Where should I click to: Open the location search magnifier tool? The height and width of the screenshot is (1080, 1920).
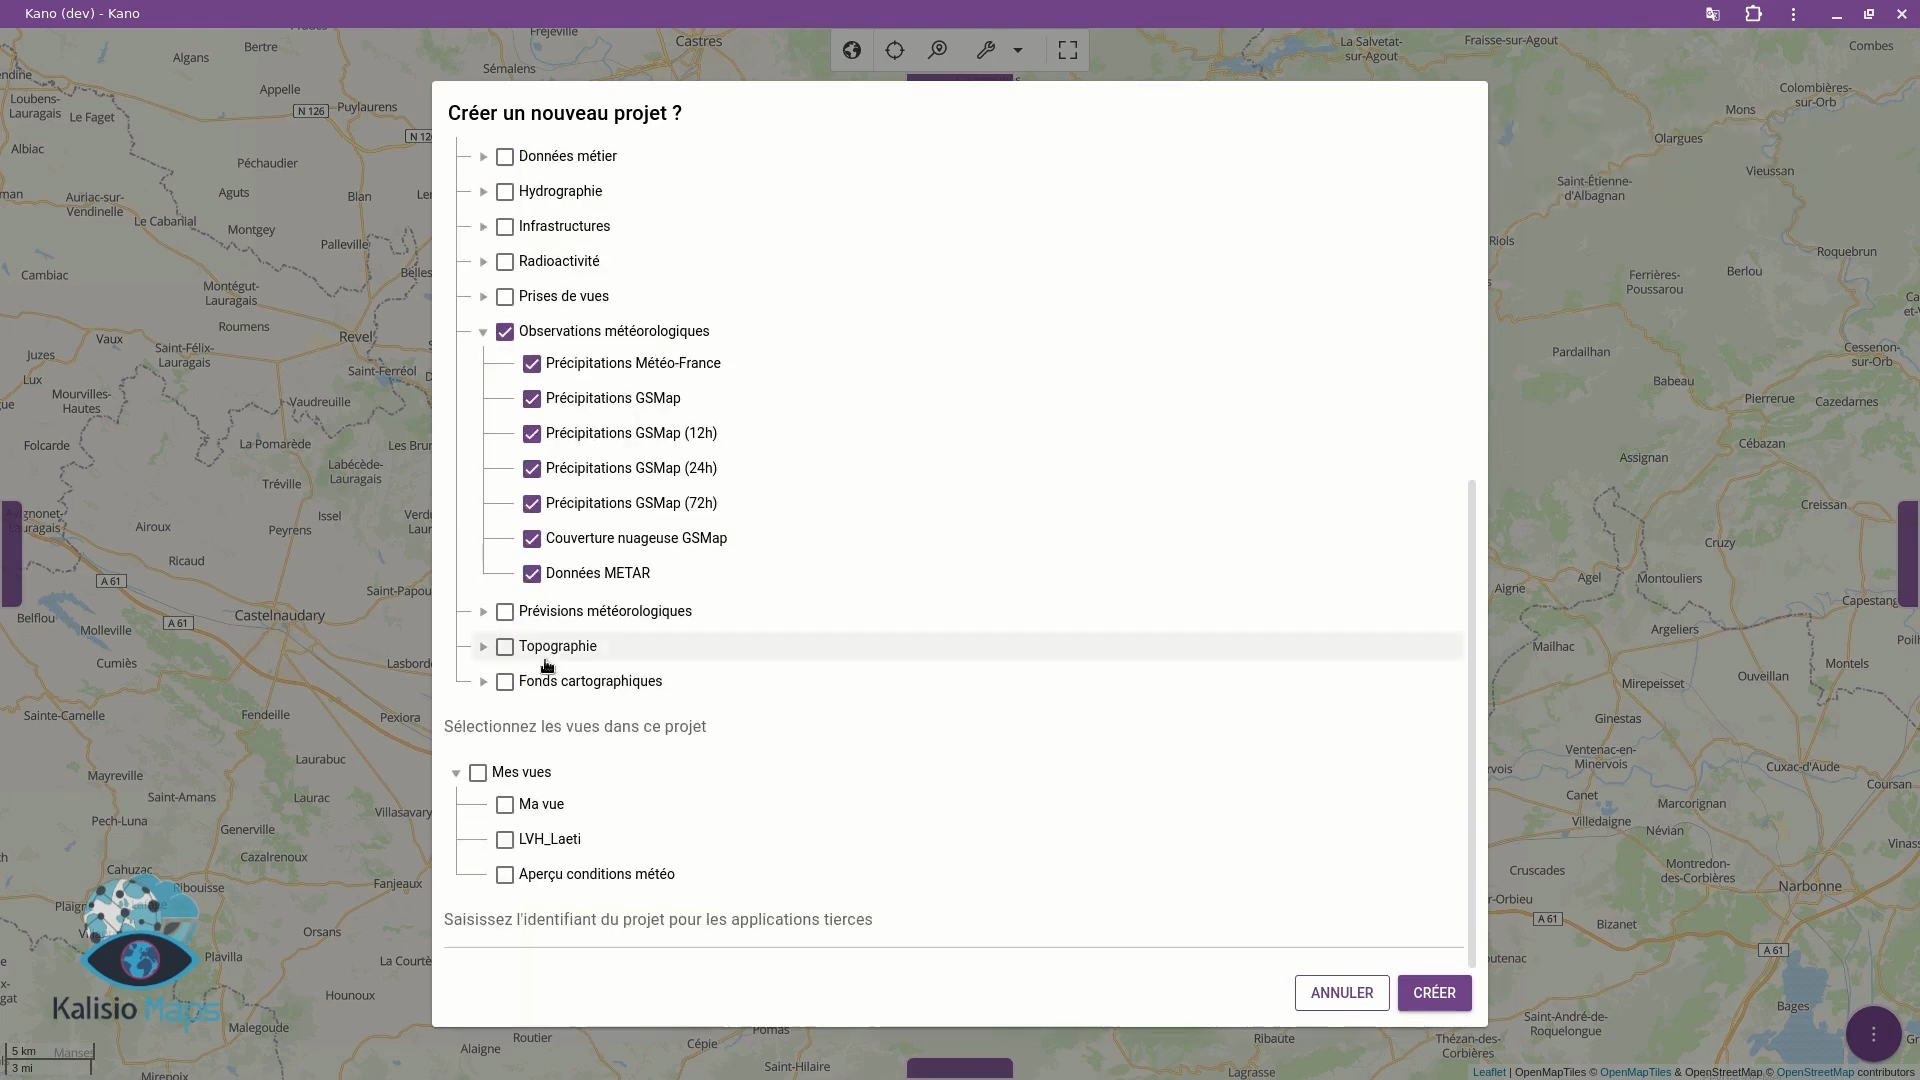[938, 50]
